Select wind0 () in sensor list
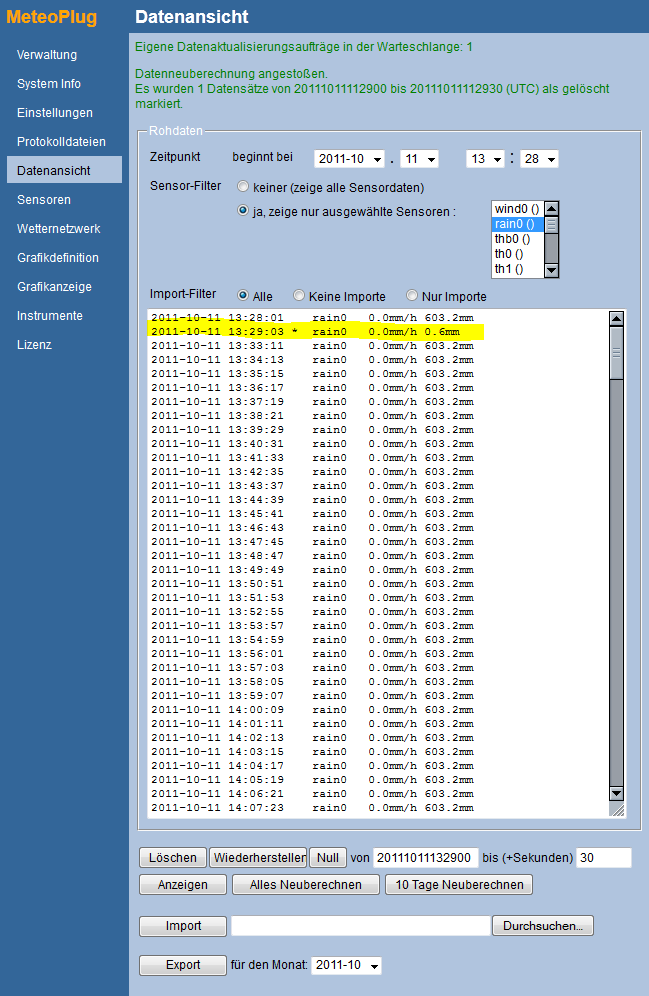649x996 pixels. point(518,209)
